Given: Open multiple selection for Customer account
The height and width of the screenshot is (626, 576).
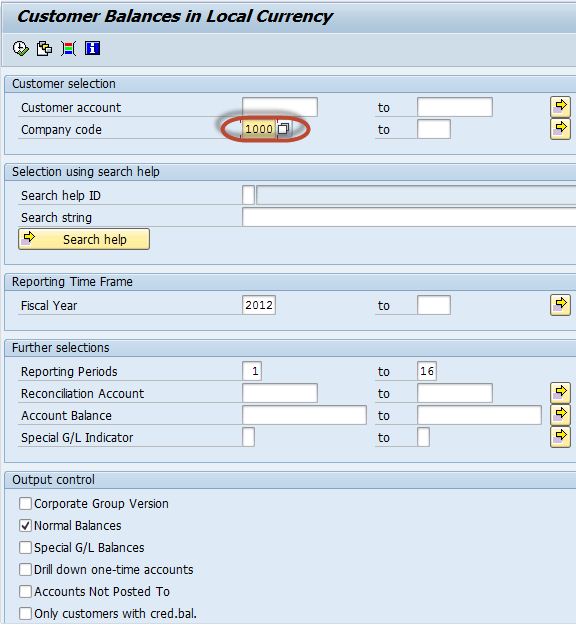Looking at the screenshot, I should point(560,107).
